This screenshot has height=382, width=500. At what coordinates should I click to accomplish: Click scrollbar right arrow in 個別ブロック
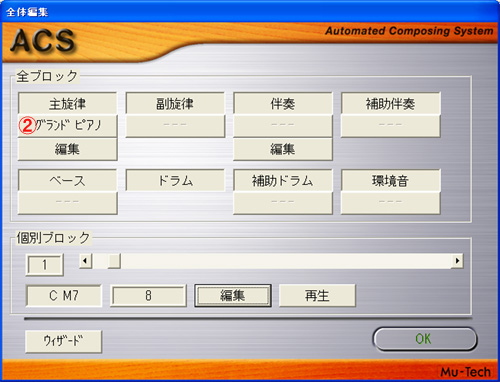point(457,261)
